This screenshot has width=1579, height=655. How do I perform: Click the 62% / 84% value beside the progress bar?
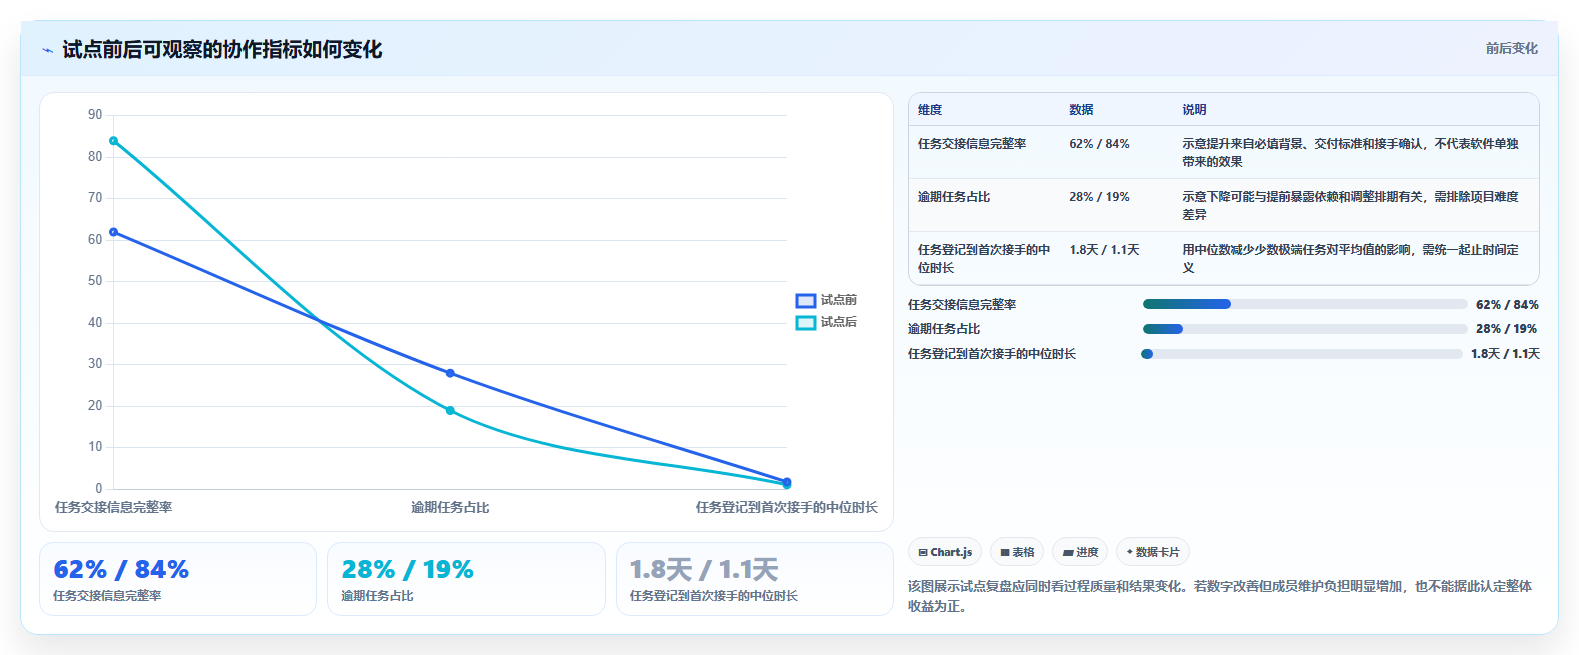point(1507,305)
